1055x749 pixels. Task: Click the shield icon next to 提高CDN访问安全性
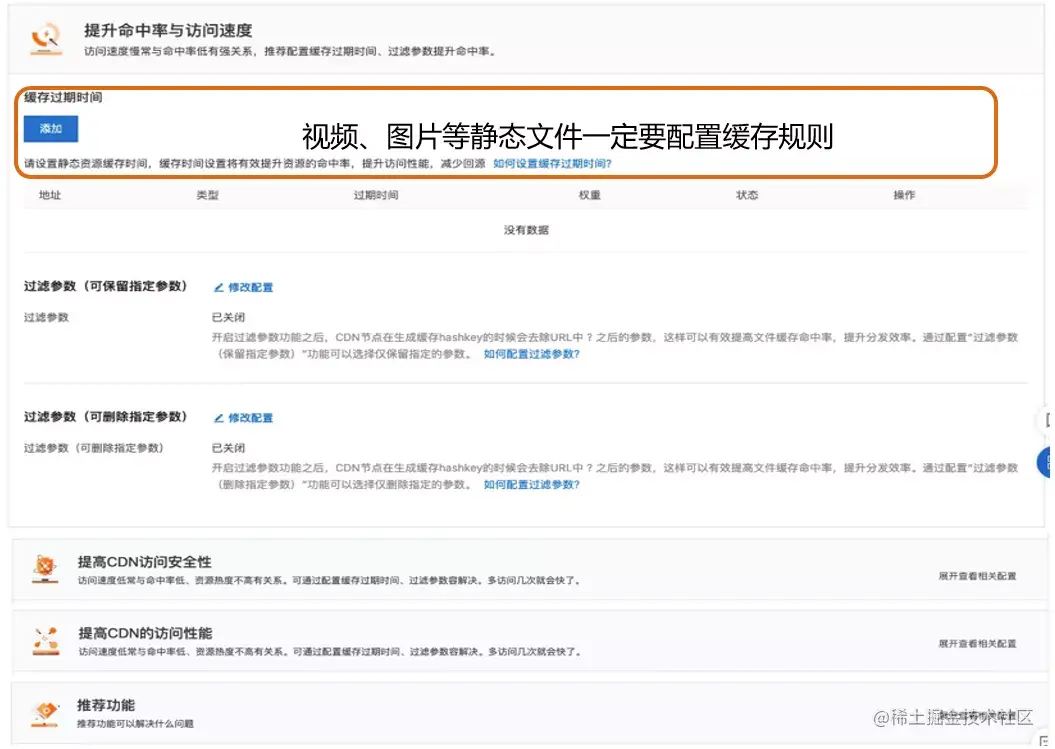[44, 565]
